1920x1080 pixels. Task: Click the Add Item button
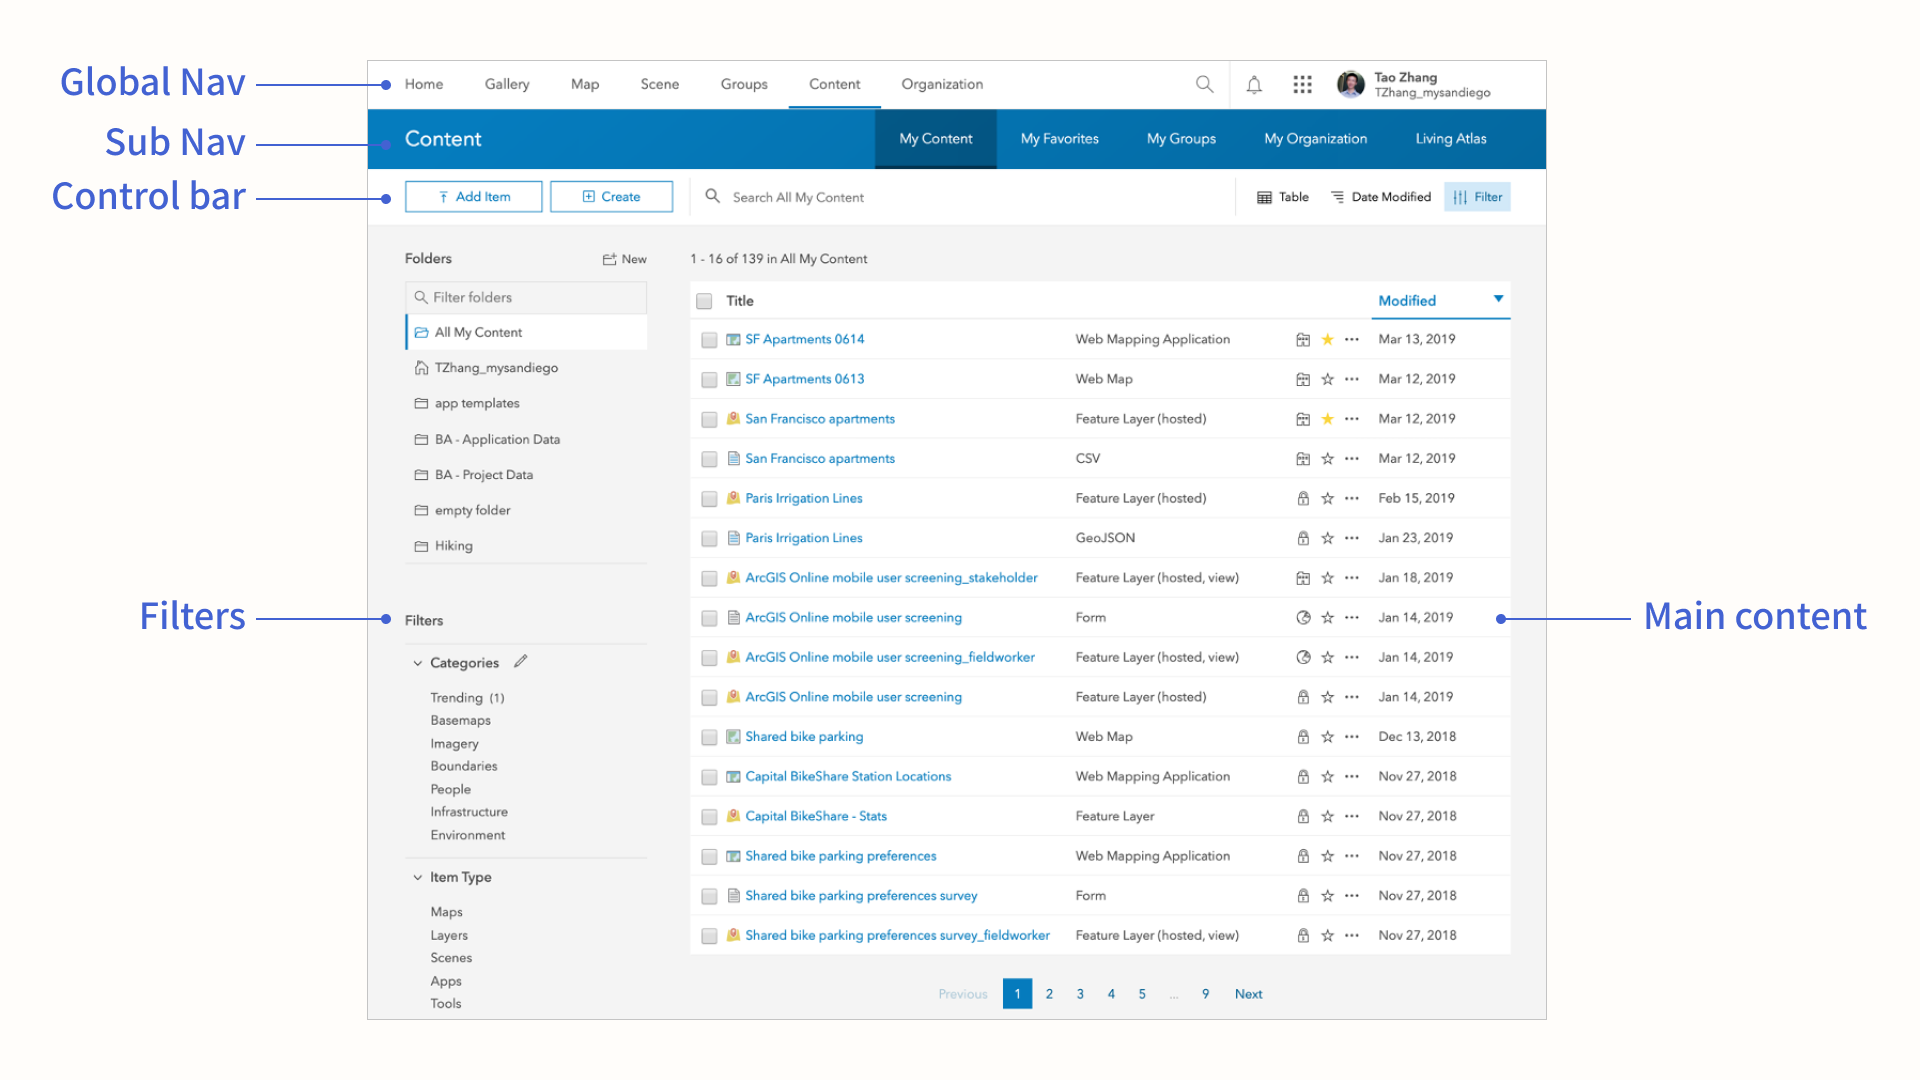tap(473, 196)
